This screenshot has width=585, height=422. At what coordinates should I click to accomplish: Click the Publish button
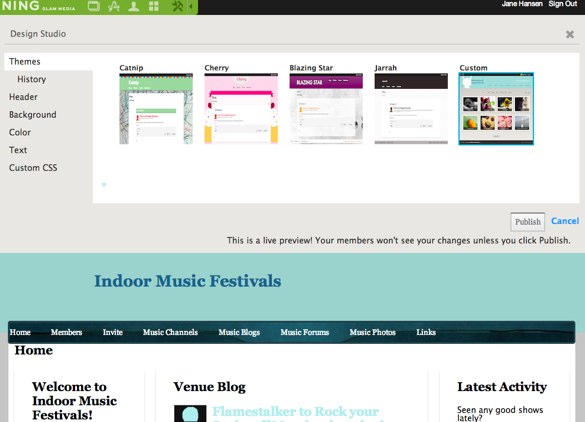pos(528,222)
